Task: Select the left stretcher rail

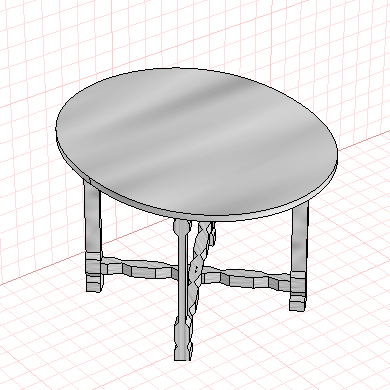Action: click(x=140, y=267)
